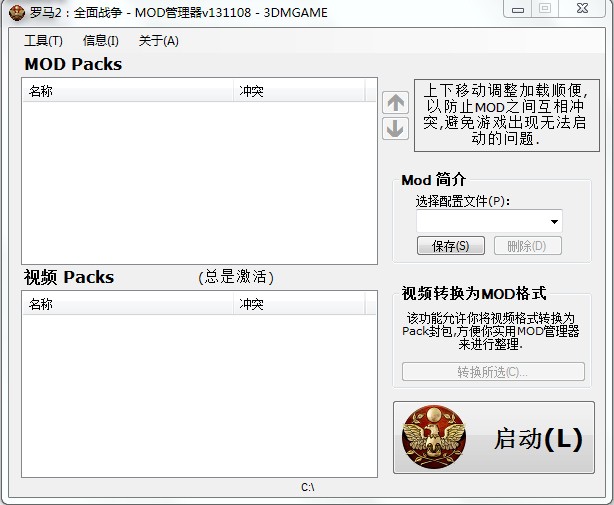614x505 pixels.
Task: Click the C:\ path in status bar
Action: tap(307, 487)
